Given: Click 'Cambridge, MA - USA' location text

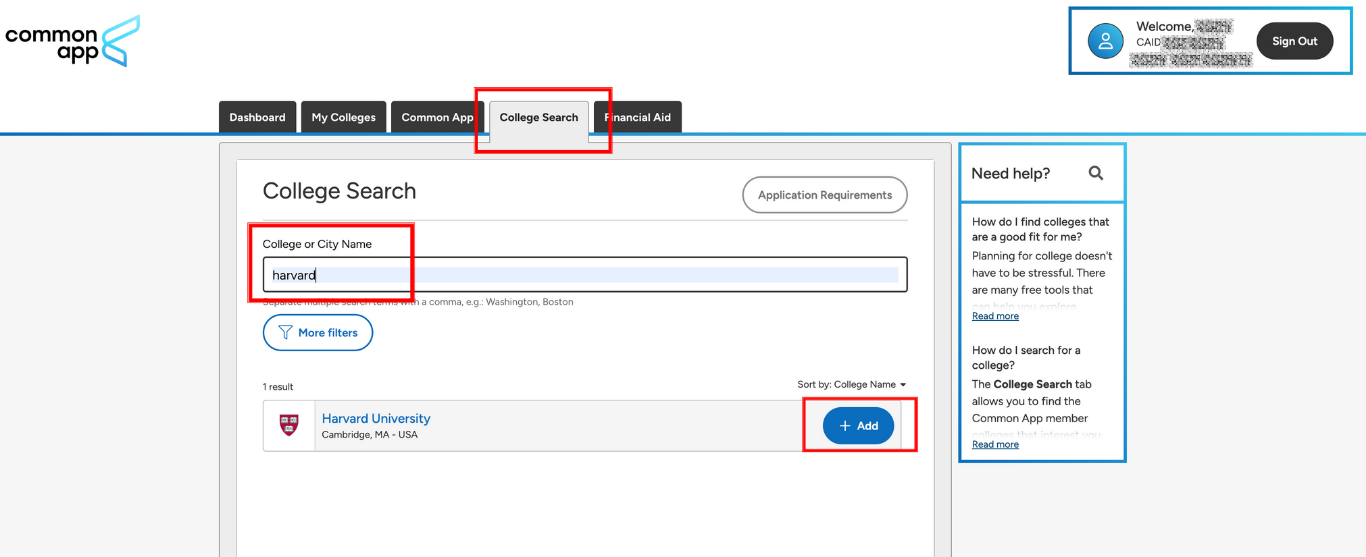Looking at the screenshot, I should click(370, 435).
